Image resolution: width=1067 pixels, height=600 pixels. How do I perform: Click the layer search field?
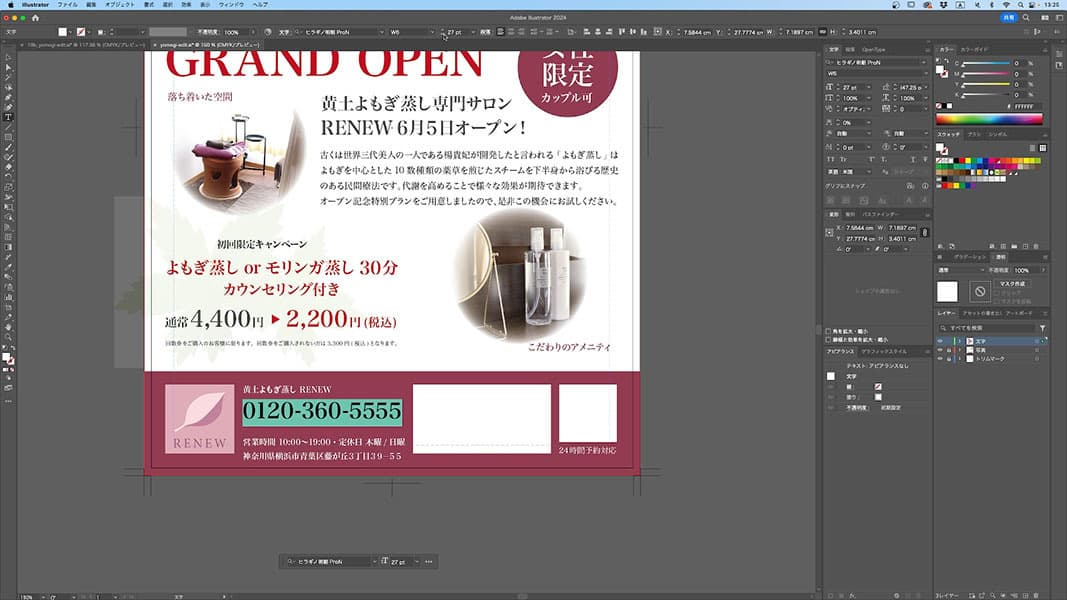[985, 327]
